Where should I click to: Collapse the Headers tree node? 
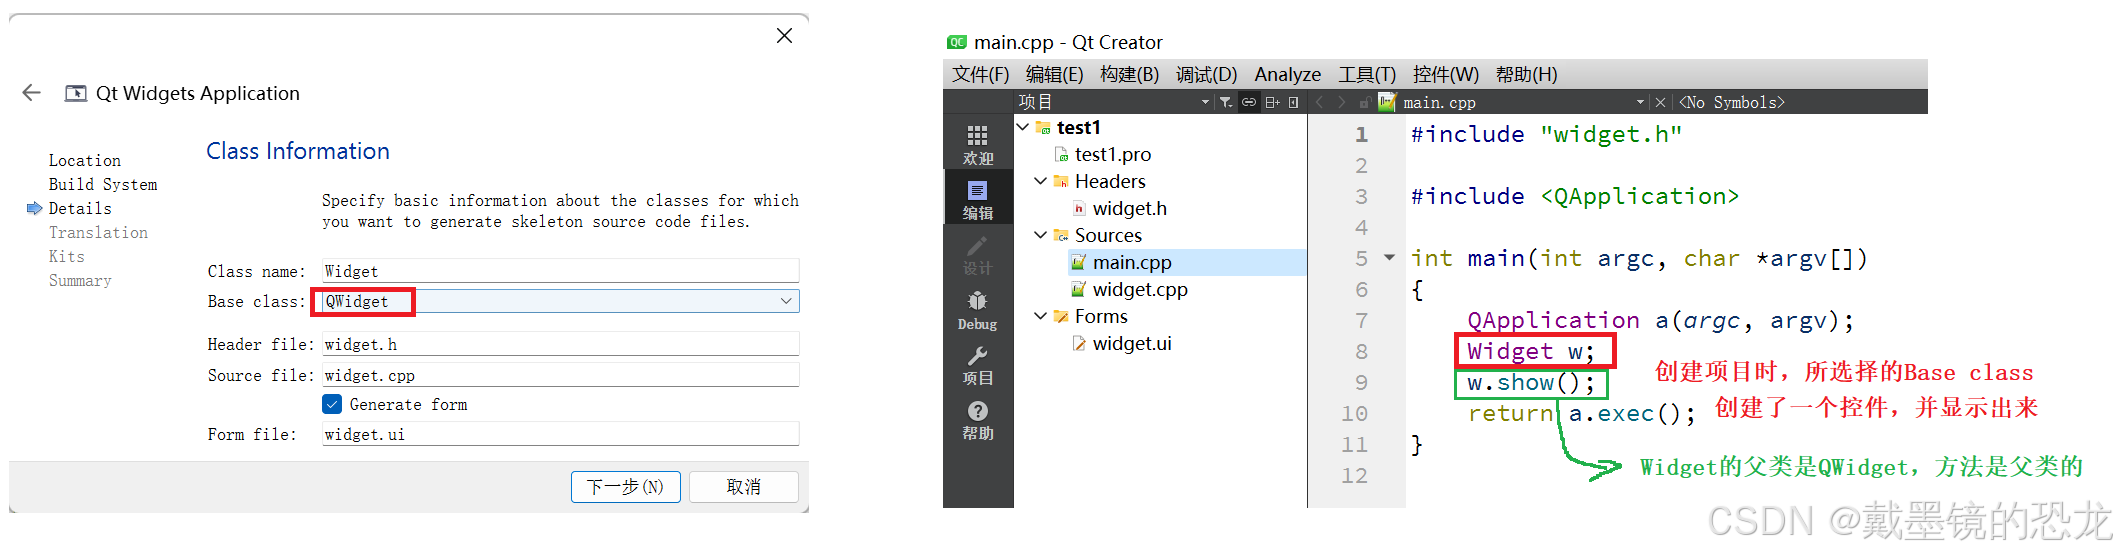[1041, 181]
